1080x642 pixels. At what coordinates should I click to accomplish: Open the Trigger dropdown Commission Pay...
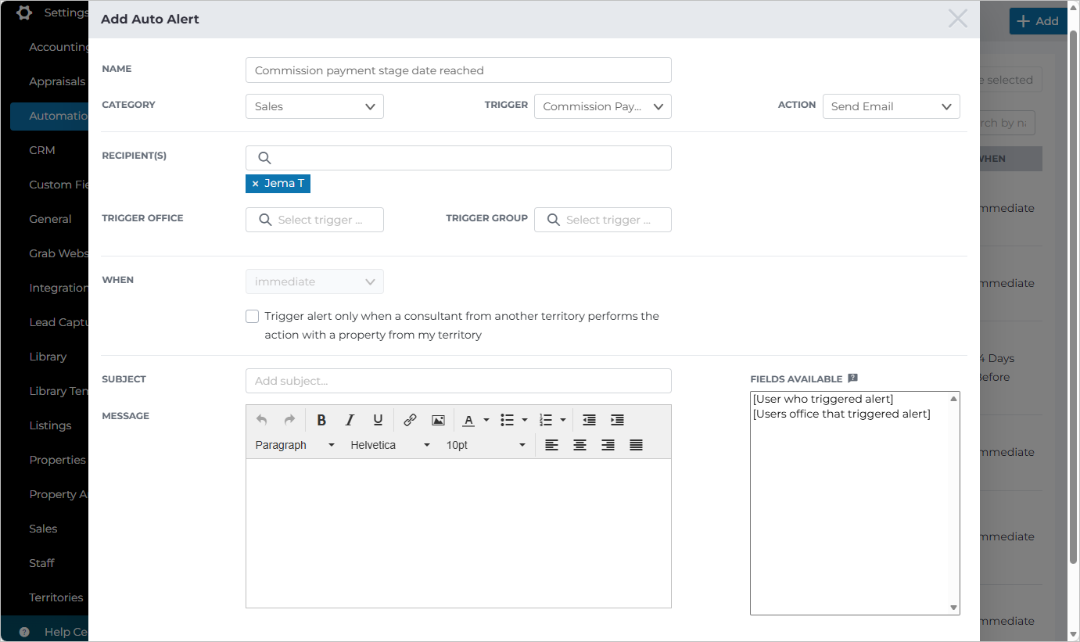pos(603,106)
